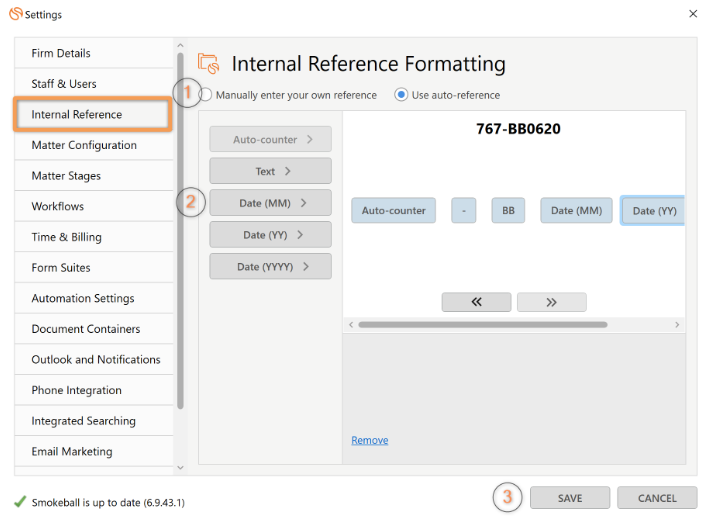709x521 pixels.
Task: Add Text element to reference
Action: 270,171
